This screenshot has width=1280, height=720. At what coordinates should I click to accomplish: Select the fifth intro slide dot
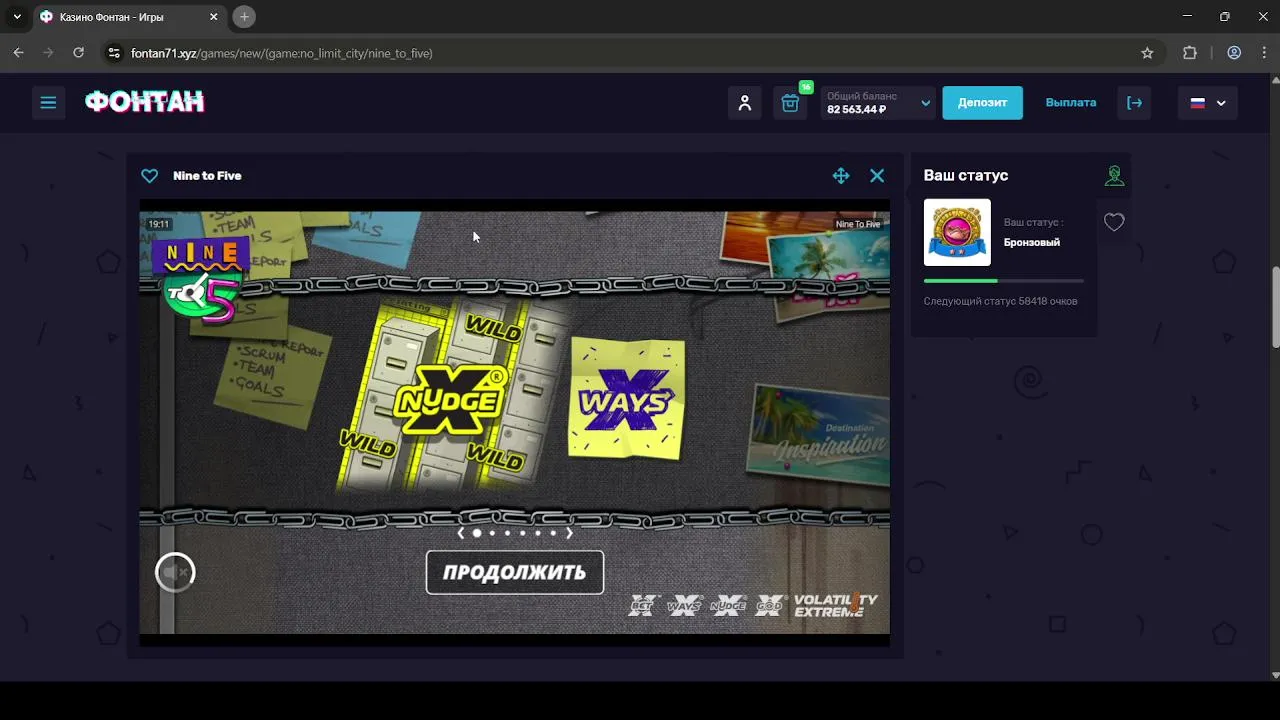(x=538, y=533)
